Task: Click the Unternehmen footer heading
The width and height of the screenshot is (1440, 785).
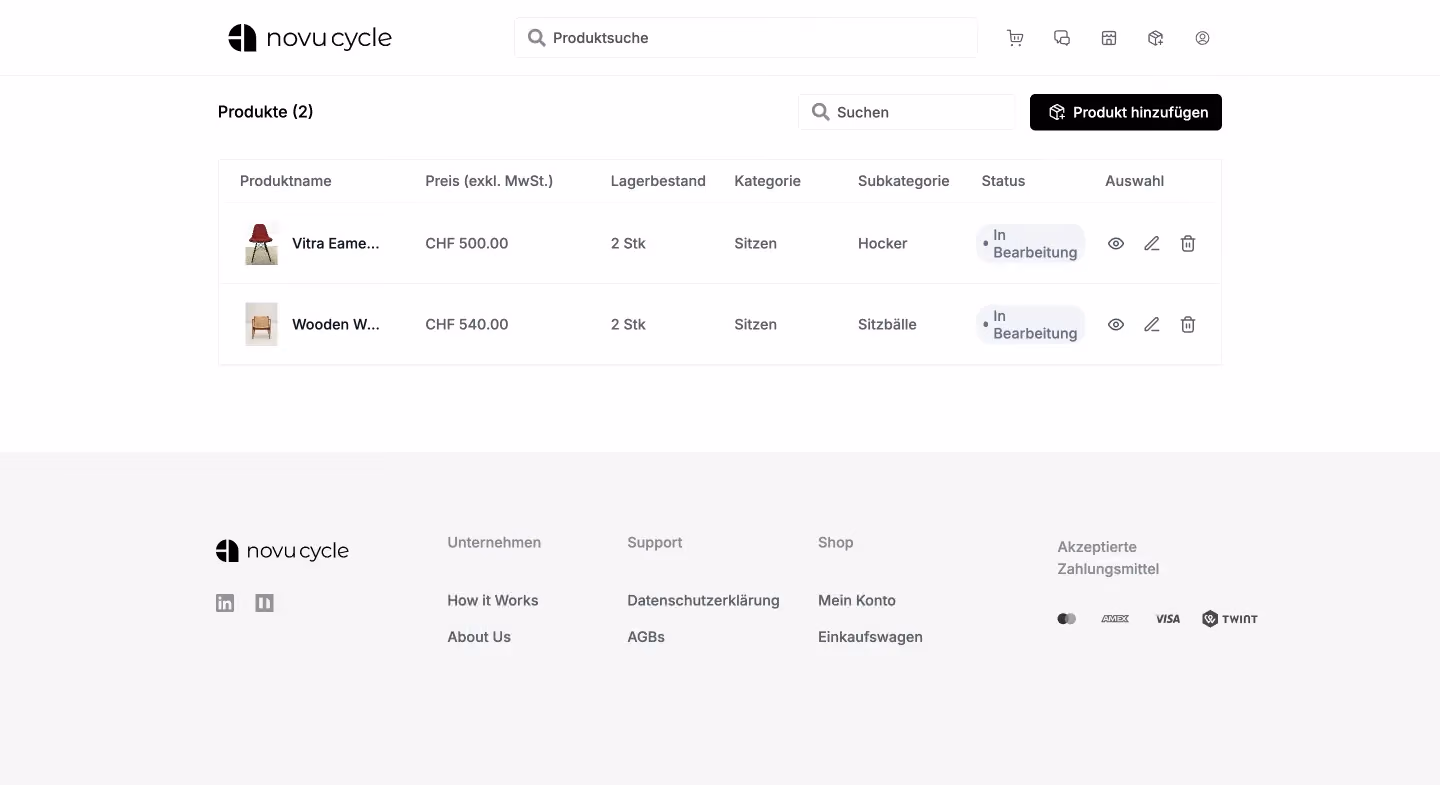Action: tap(494, 542)
